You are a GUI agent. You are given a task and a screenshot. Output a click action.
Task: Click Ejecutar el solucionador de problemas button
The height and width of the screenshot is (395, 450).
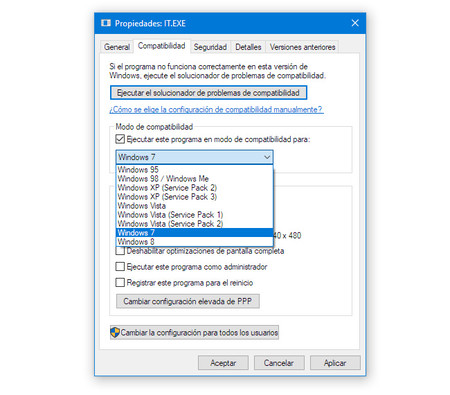(208, 93)
